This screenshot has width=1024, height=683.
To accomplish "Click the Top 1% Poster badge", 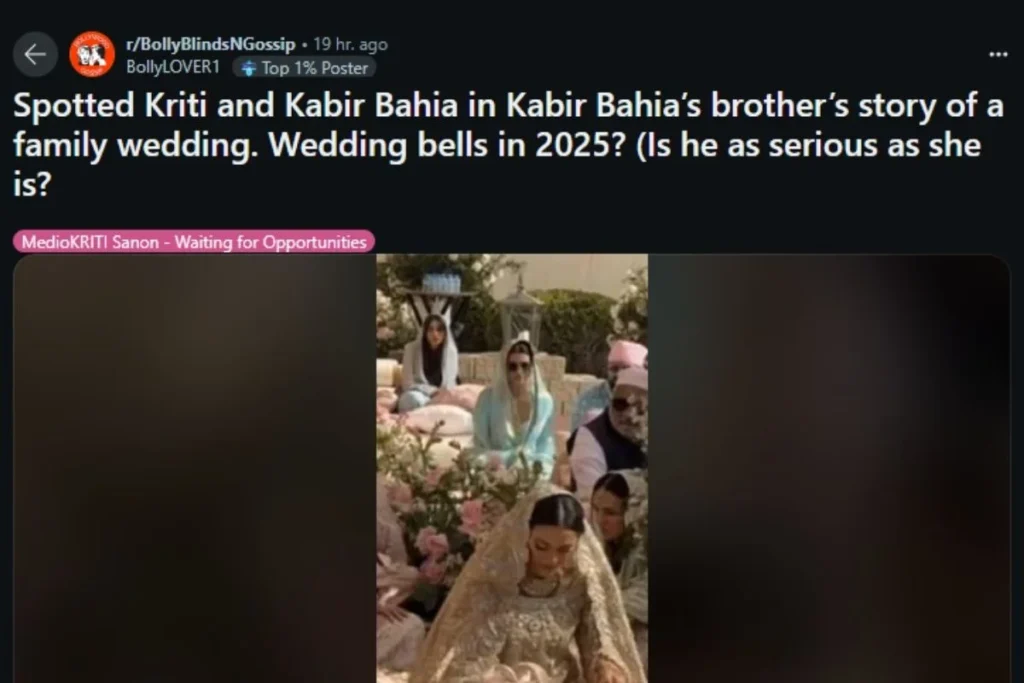I will [x=304, y=68].
